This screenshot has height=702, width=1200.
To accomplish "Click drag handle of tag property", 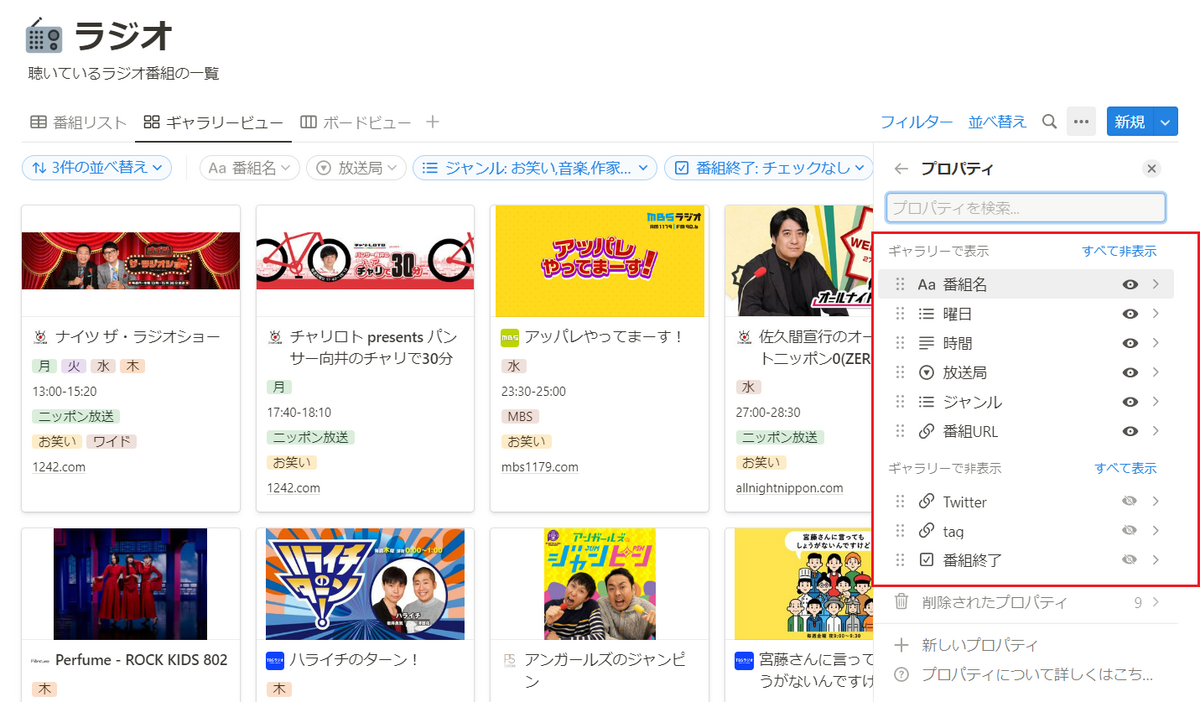I will pyautogui.click(x=900, y=531).
